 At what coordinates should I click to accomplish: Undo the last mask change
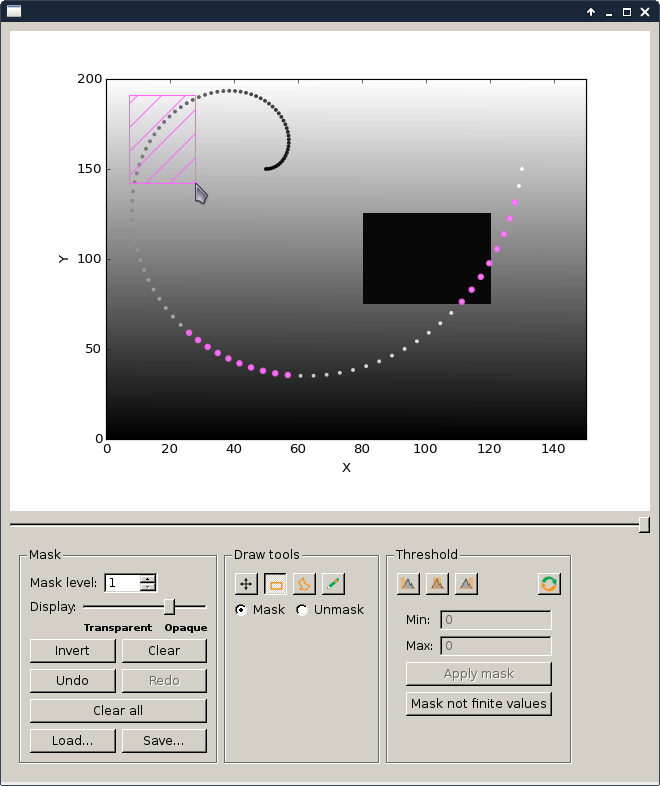[72, 681]
